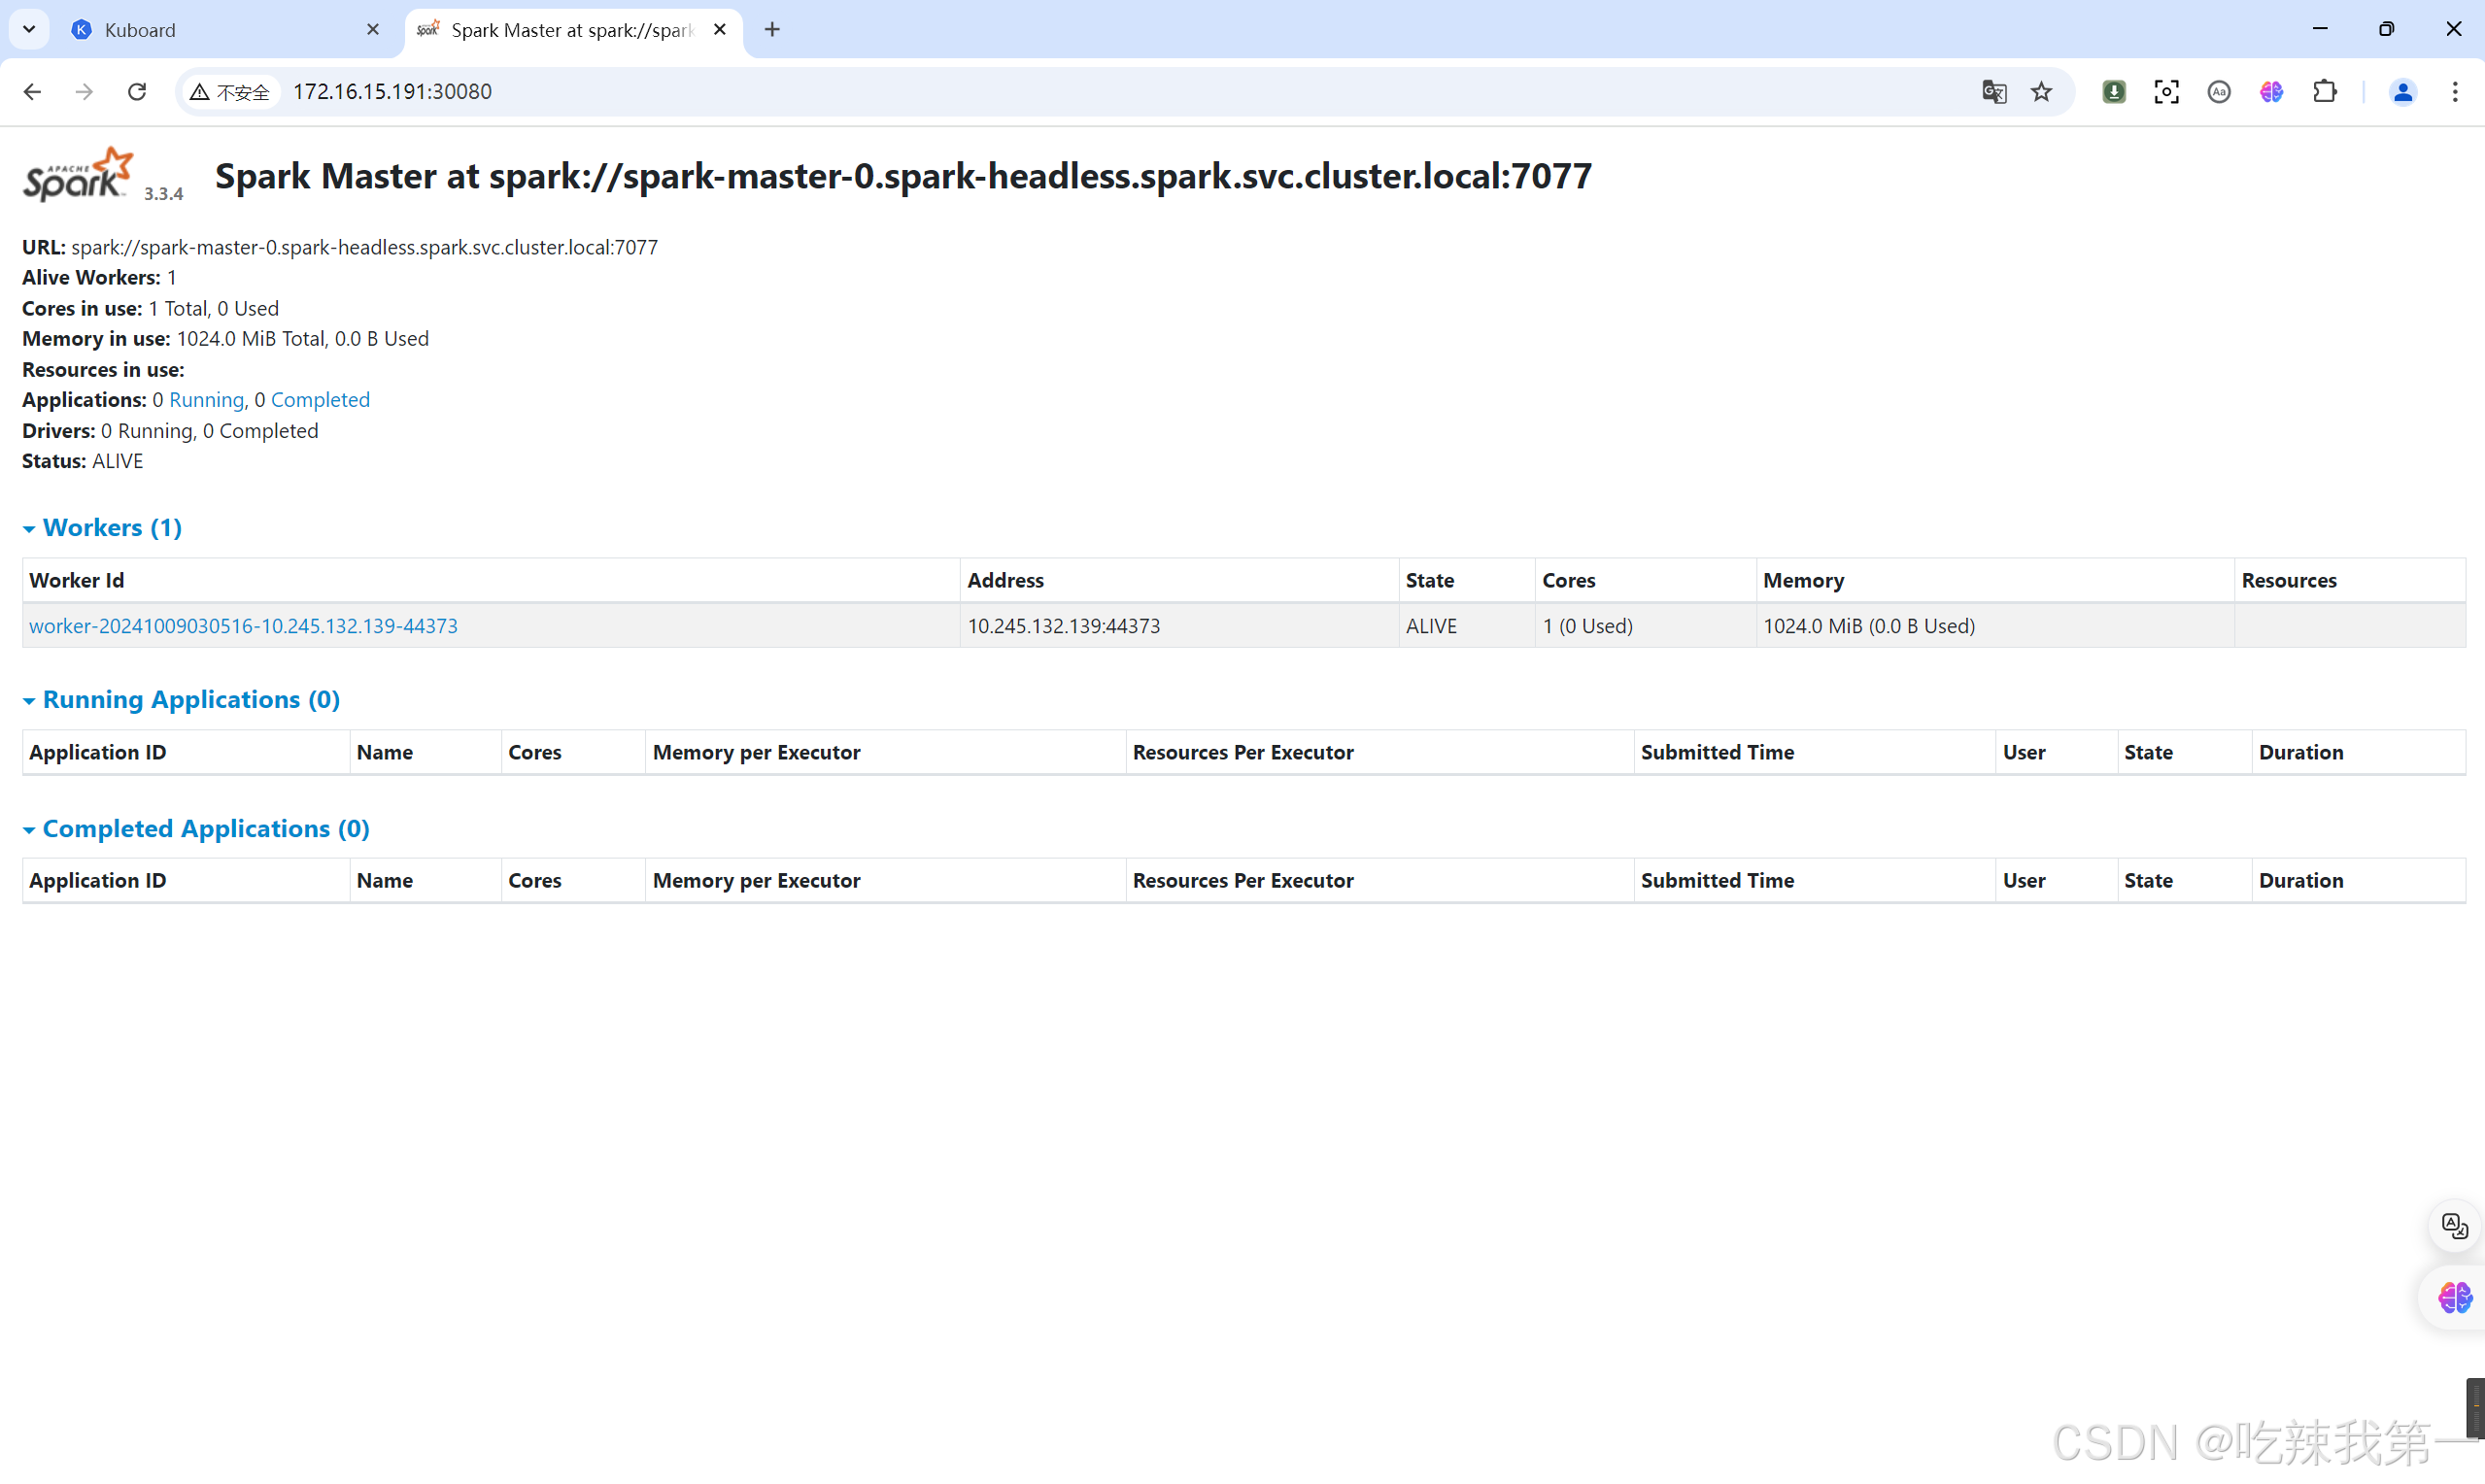Click the Google Translate icon in address bar
The height and width of the screenshot is (1484, 2485).
pyautogui.click(x=1993, y=92)
